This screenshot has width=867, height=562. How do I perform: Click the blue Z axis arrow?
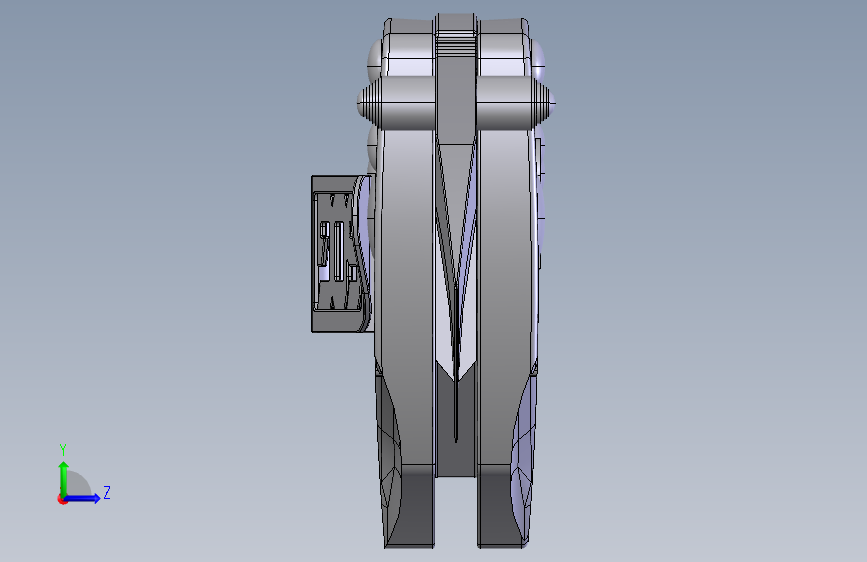click(x=82, y=498)
